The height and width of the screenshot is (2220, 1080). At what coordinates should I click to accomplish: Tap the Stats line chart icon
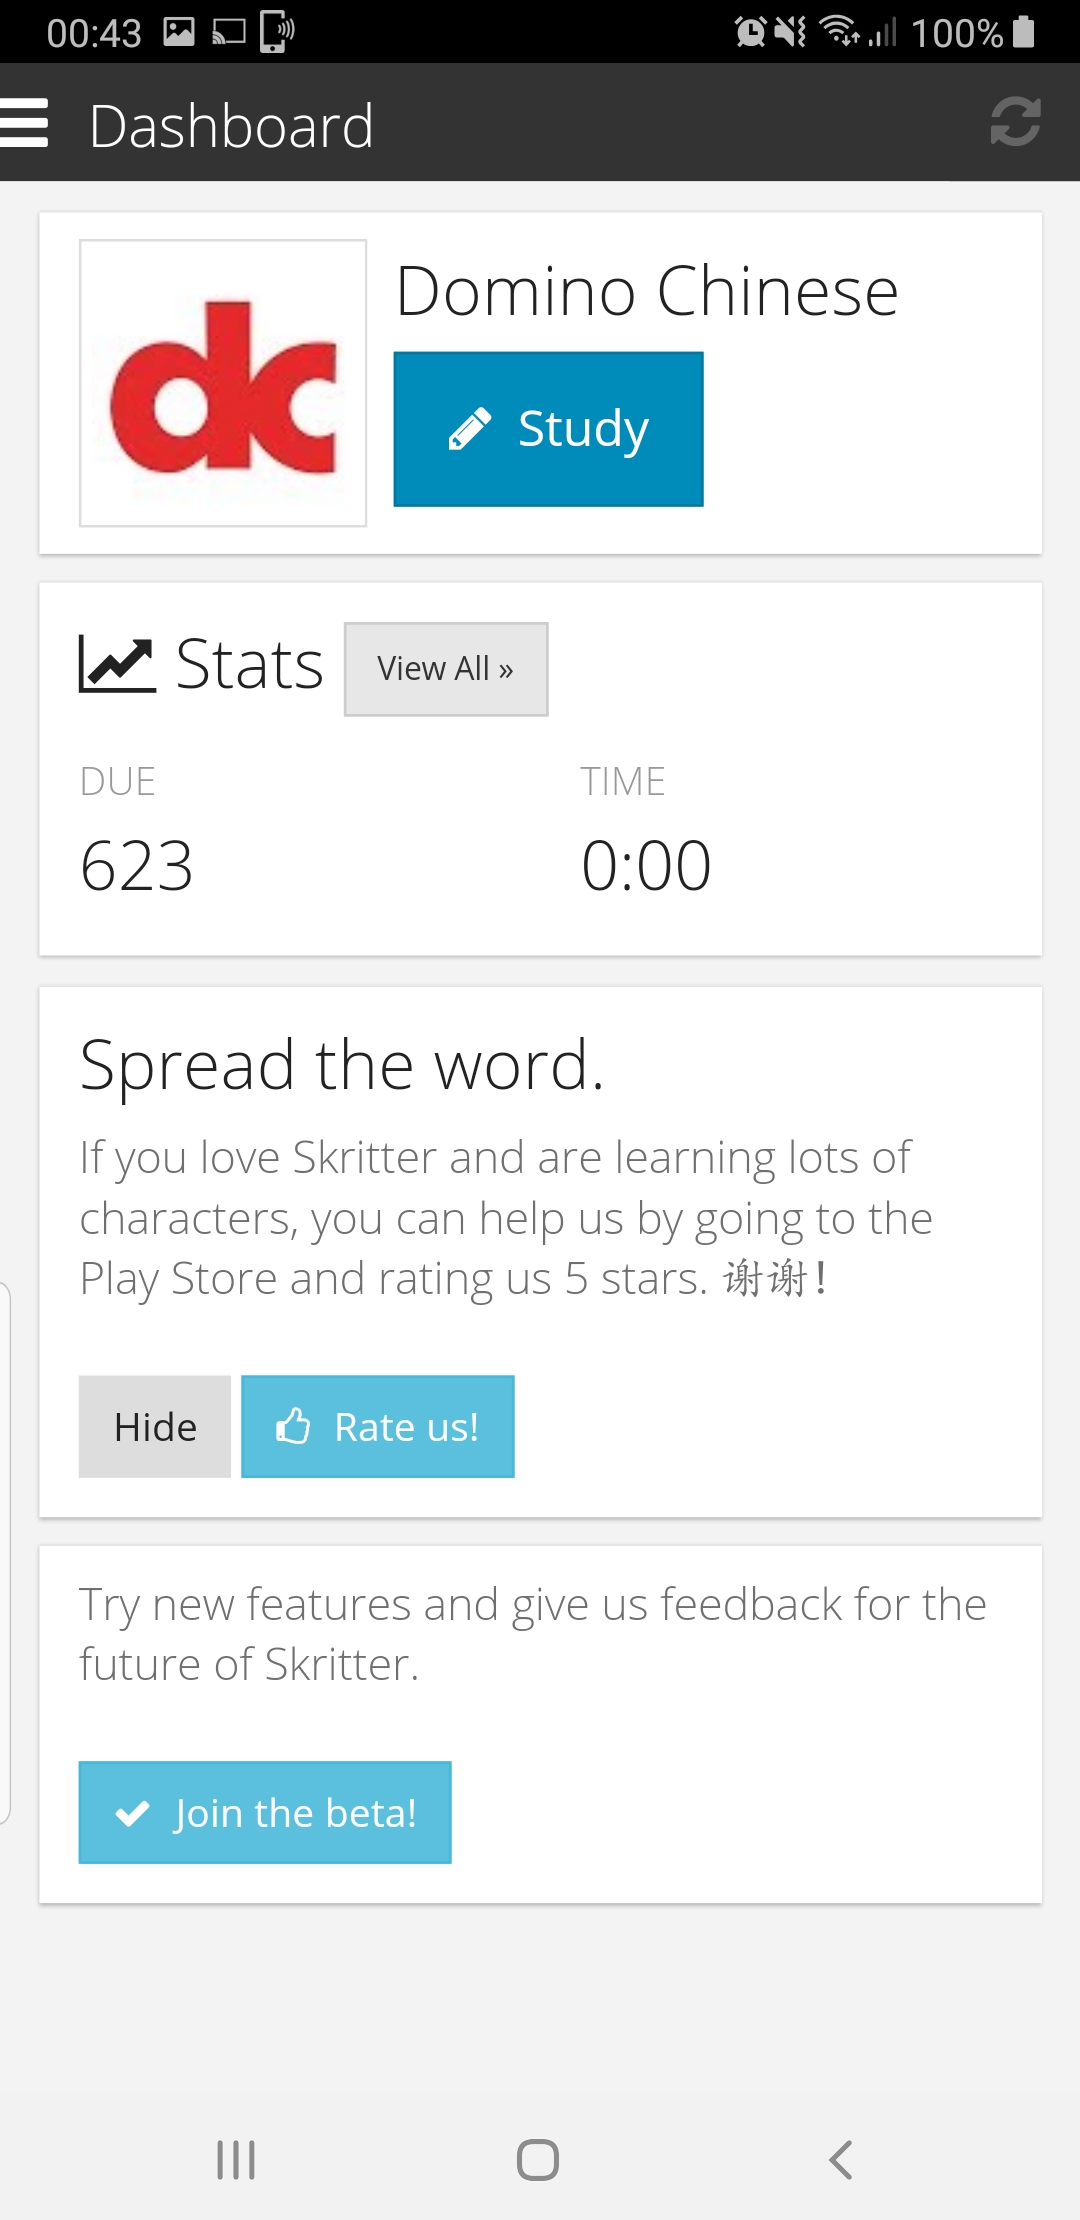117,665
